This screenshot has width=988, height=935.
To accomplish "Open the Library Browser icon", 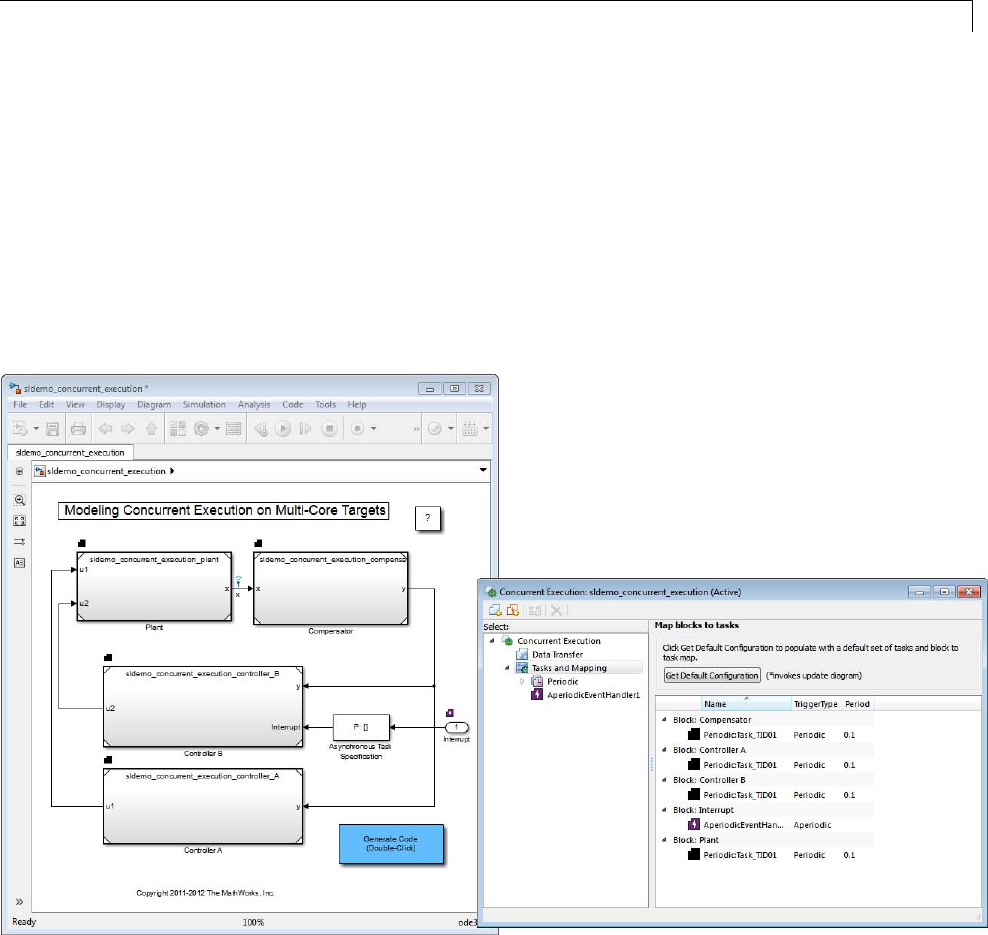I will pos(178,429).
